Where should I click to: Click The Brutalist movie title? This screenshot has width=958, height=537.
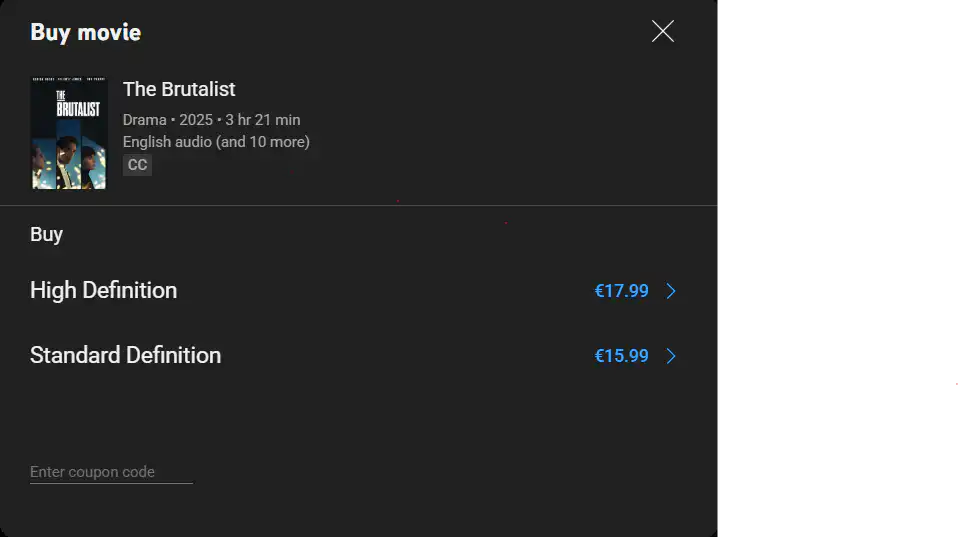click(179, 89)
